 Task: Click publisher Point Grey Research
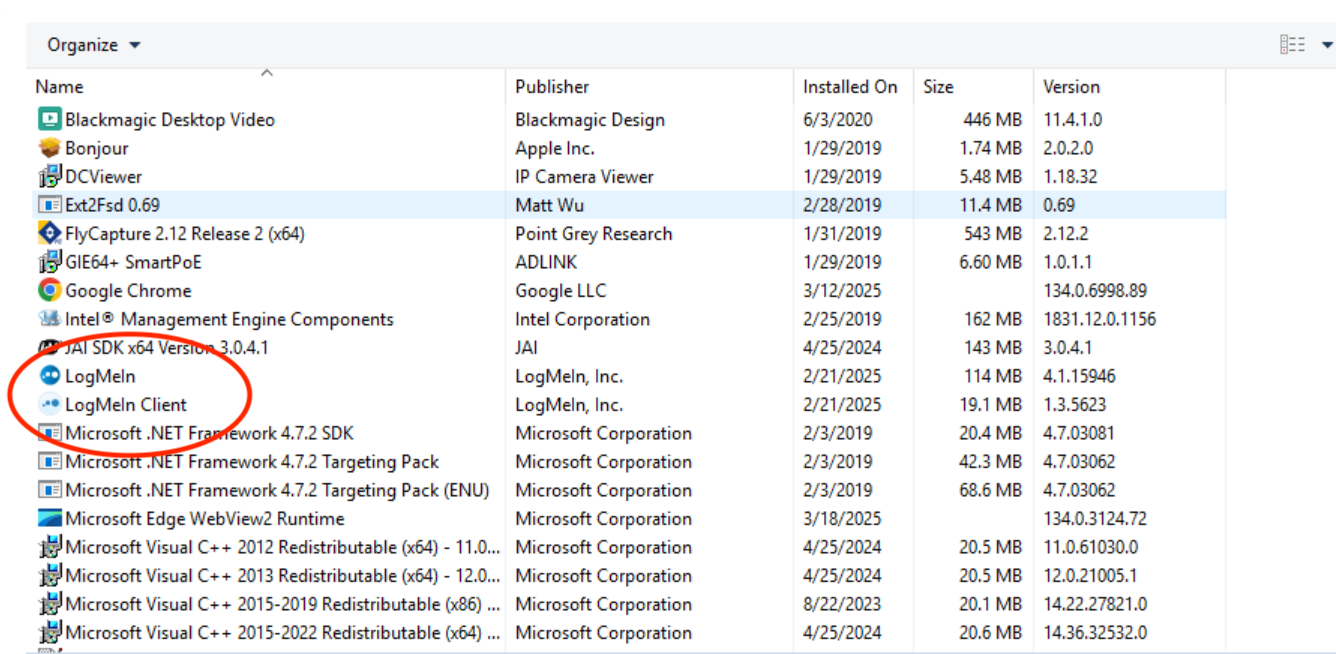(x=594, y=233)
